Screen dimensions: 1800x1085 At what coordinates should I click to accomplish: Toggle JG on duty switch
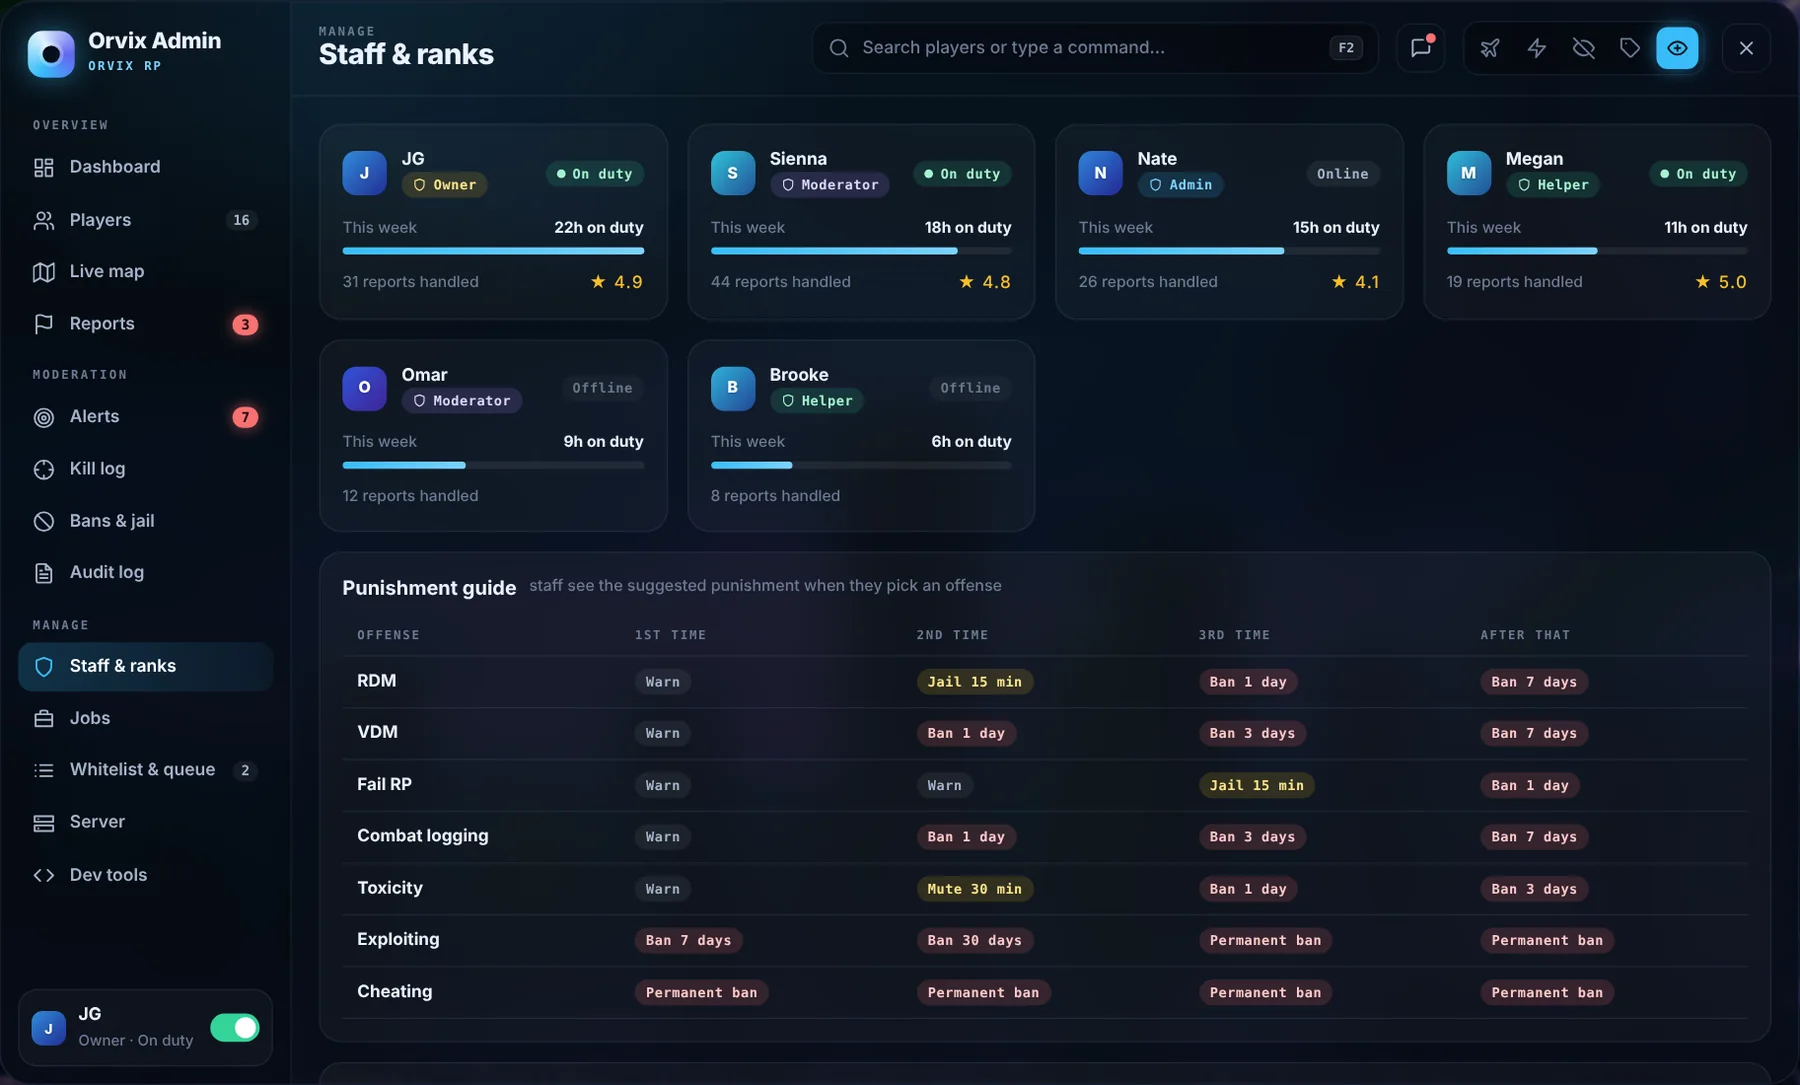pyautogui.click(x=235, y=1027)
